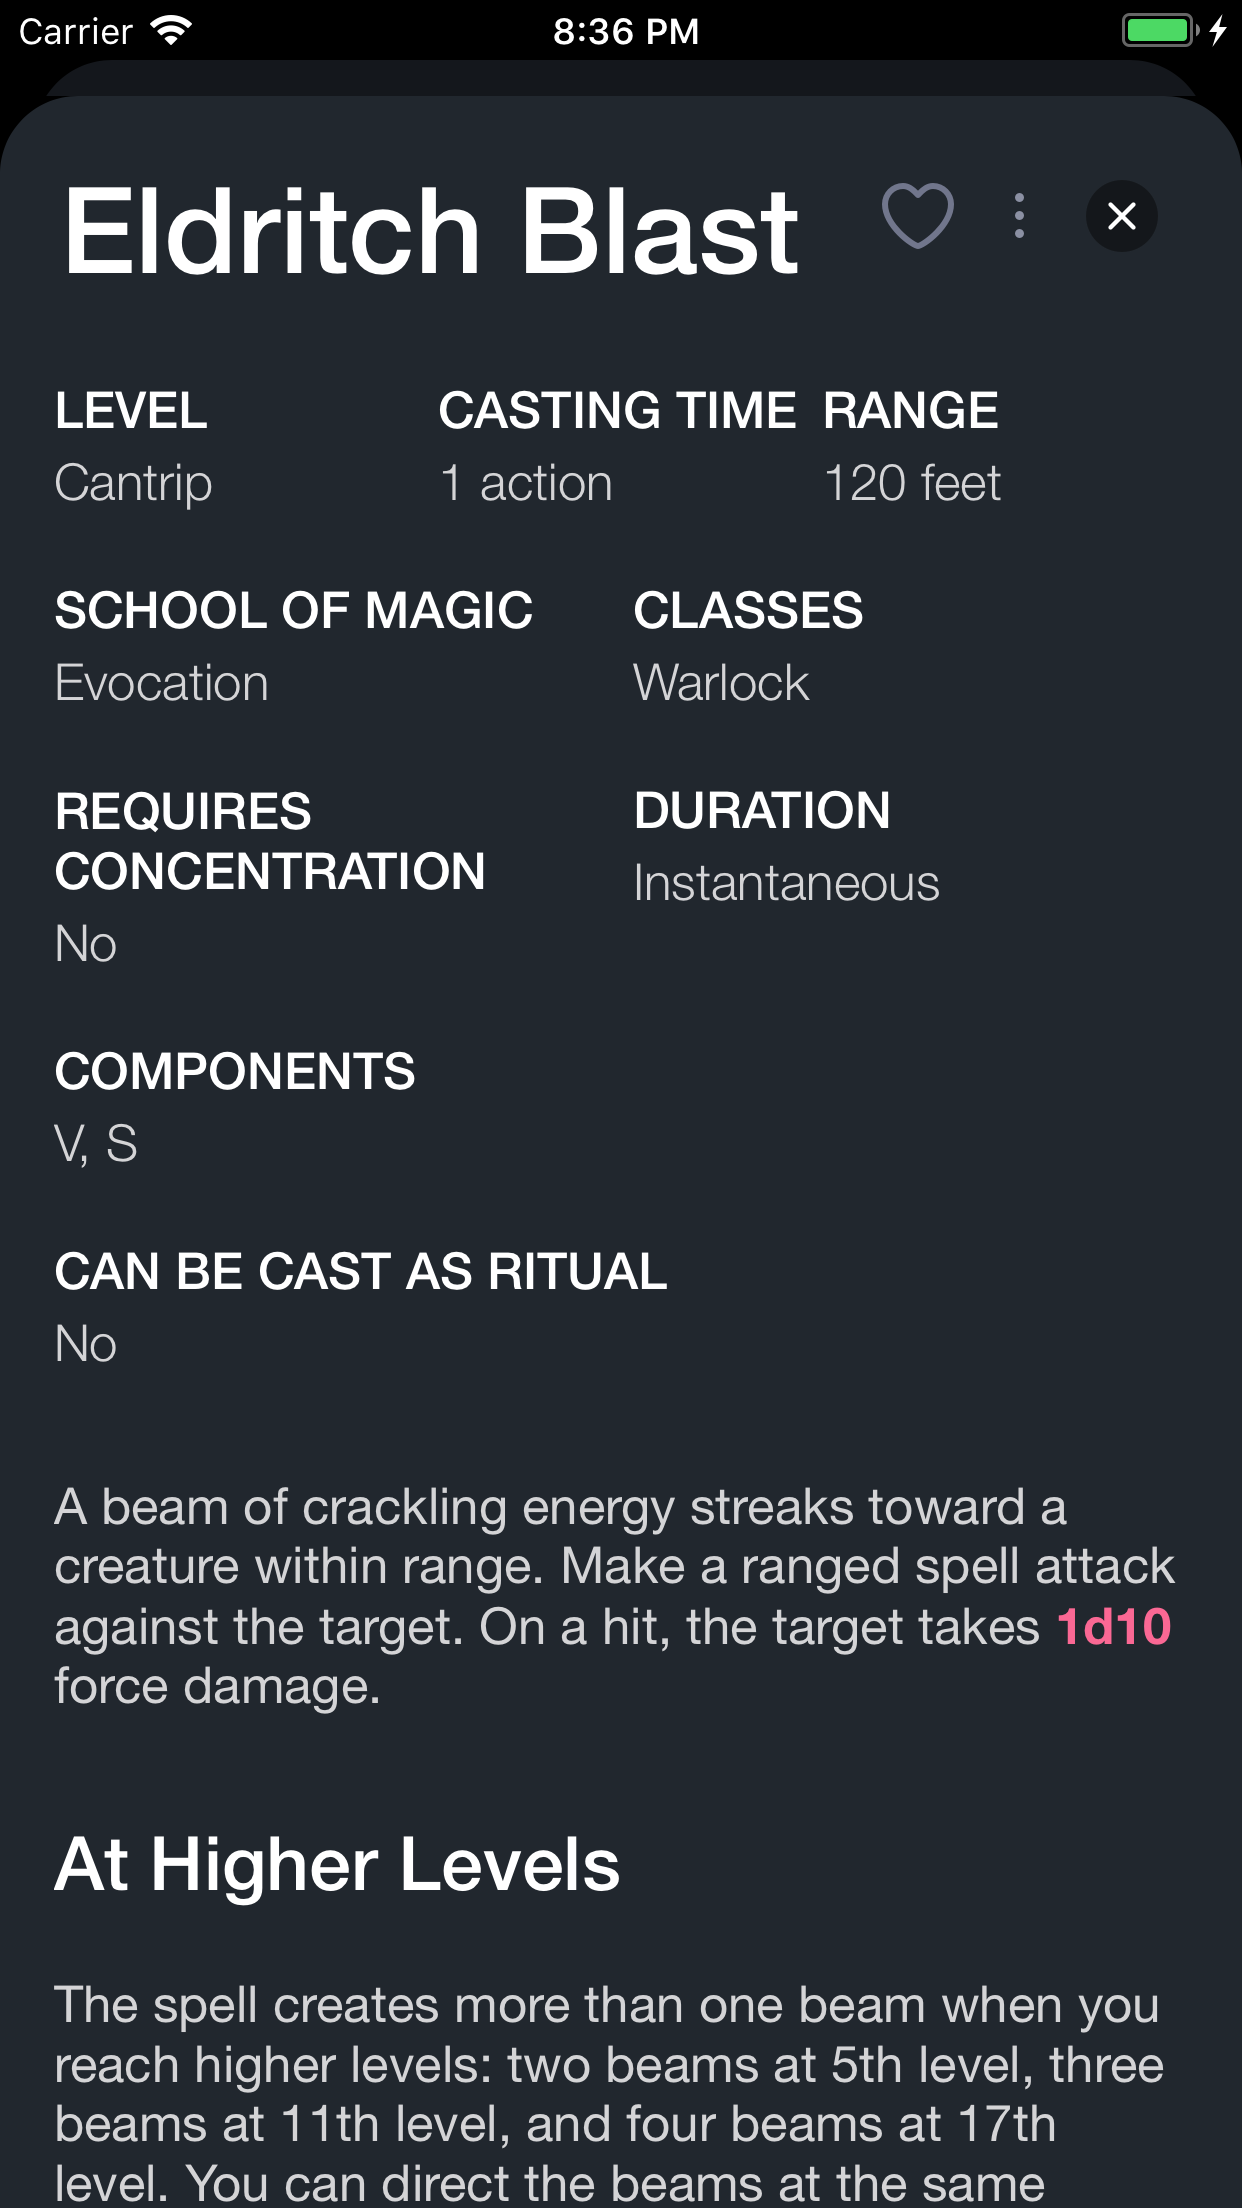This screenshot has width=1242, height=2208.
Task: Click the At Higher Levels heading
Action: (x=337, y=1866)
